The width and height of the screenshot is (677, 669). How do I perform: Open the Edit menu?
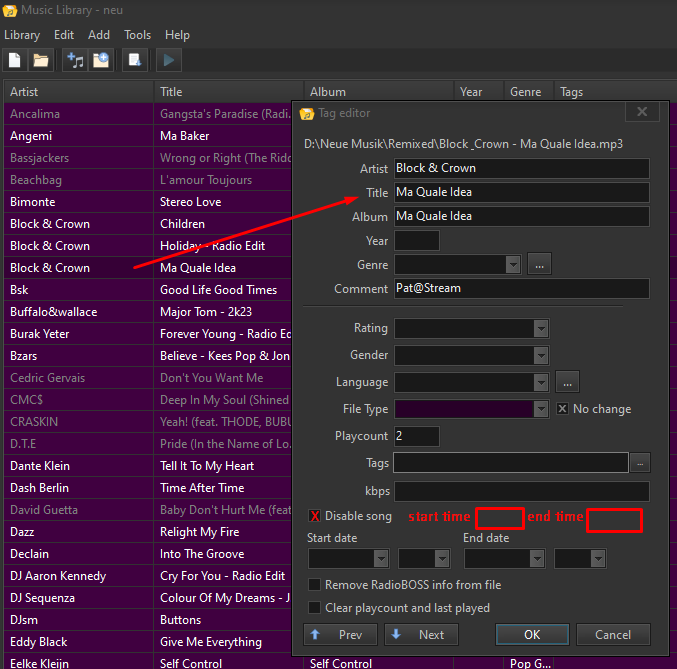[64, 35]
